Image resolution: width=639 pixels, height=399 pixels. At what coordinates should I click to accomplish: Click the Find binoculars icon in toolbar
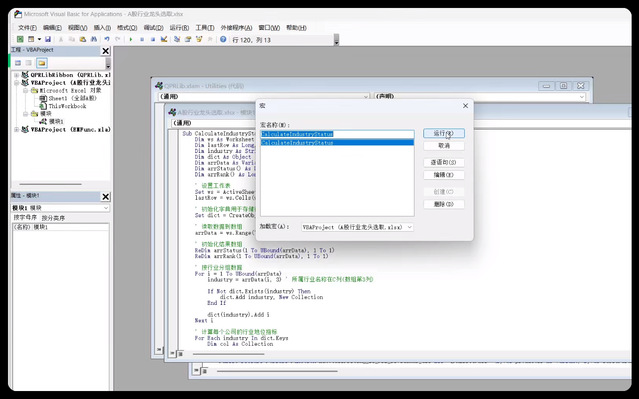tap(94, 39)
